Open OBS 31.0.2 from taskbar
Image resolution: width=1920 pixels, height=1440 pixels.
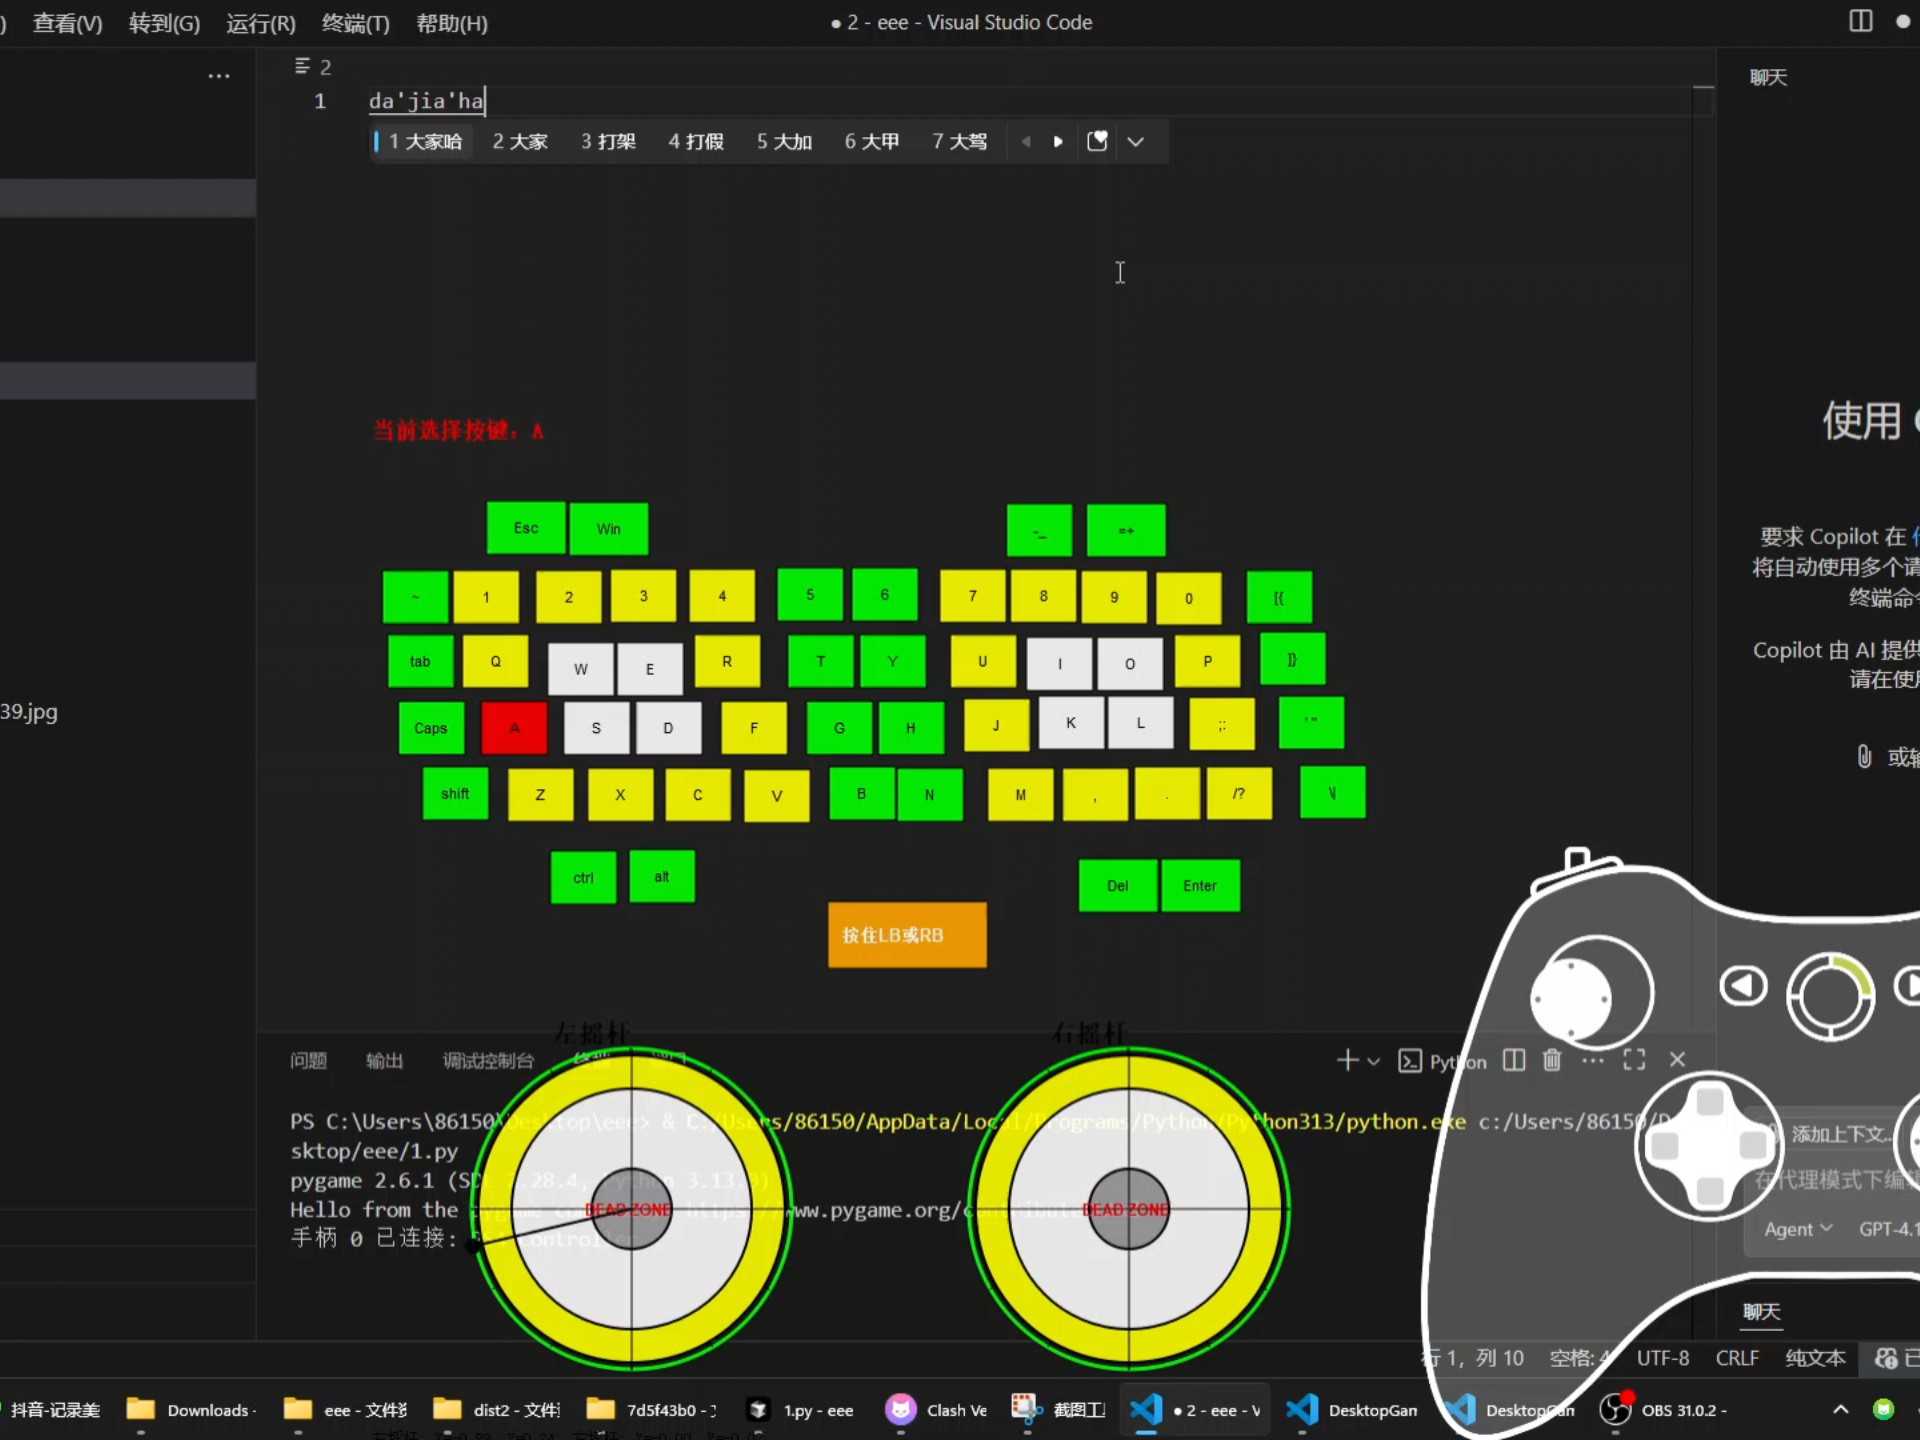(1664, 1410)
